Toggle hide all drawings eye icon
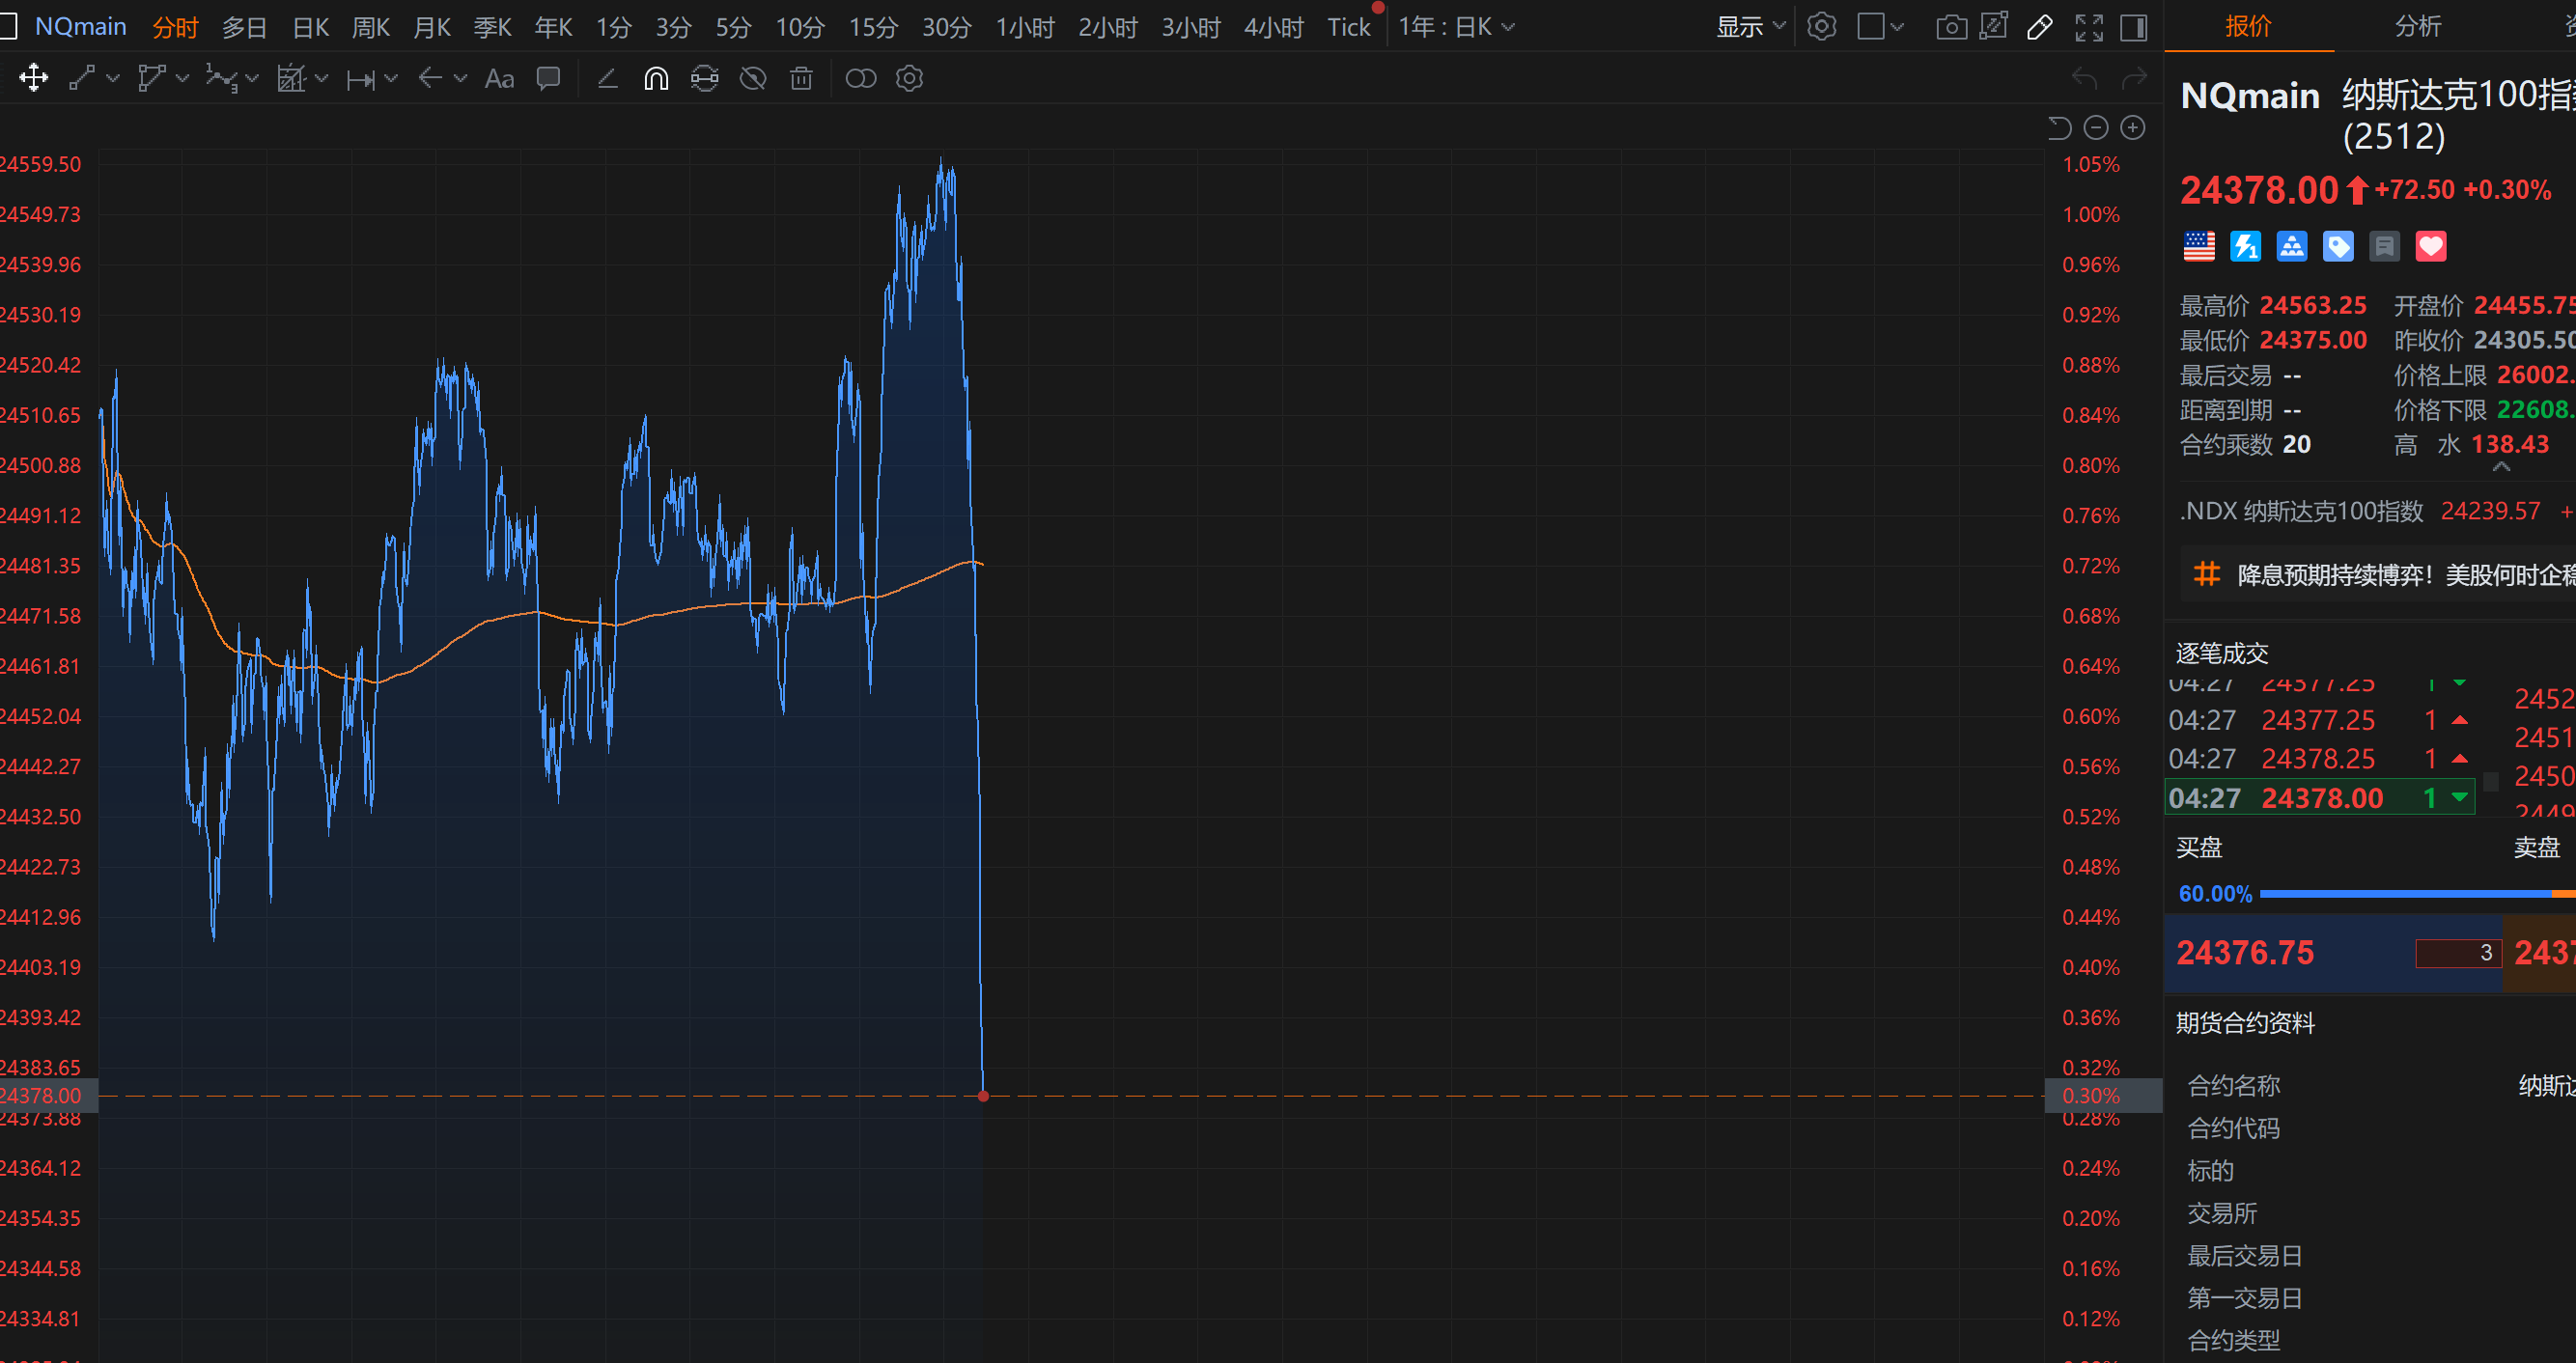 752,78
